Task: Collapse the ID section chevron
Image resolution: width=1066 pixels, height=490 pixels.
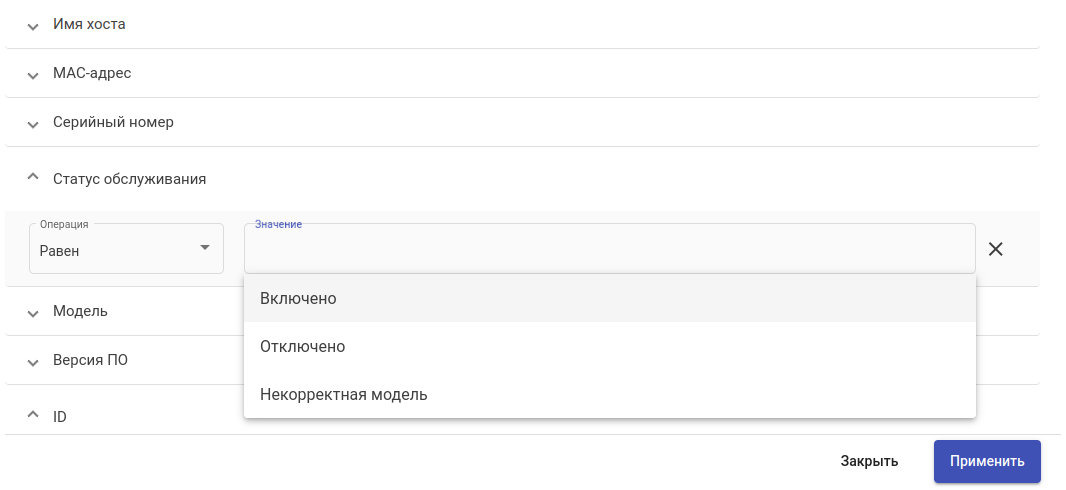Action: 33,414
